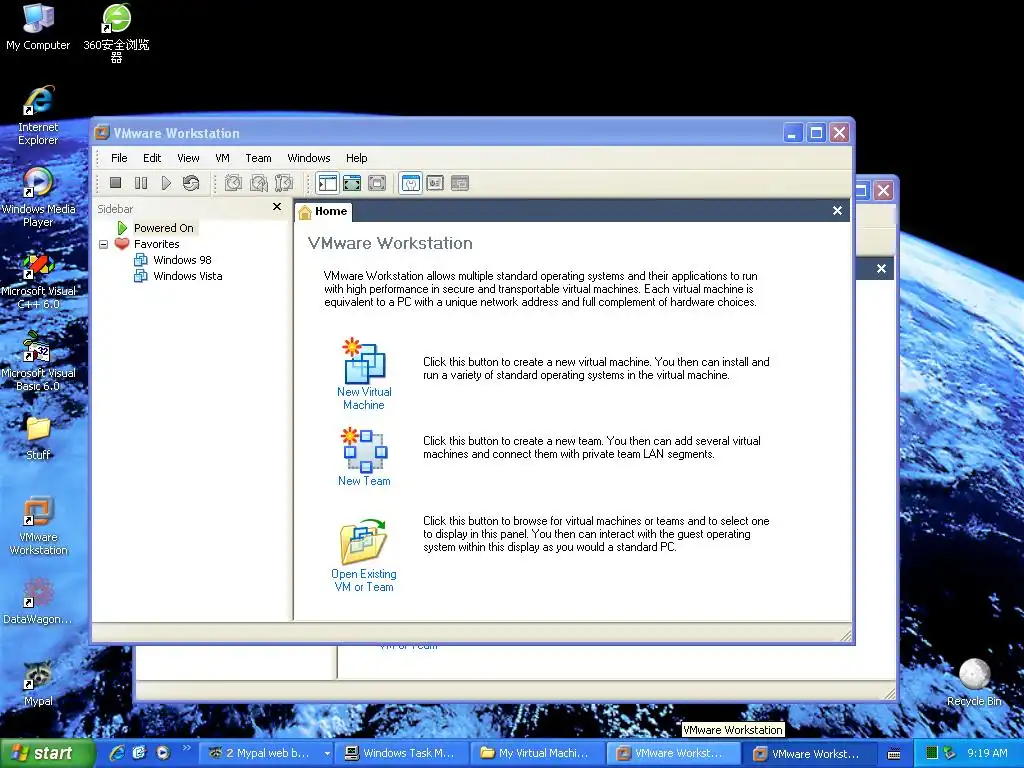Open the Recycle Bin
This screenshot has height=768, width=1024.
[974, 682]
